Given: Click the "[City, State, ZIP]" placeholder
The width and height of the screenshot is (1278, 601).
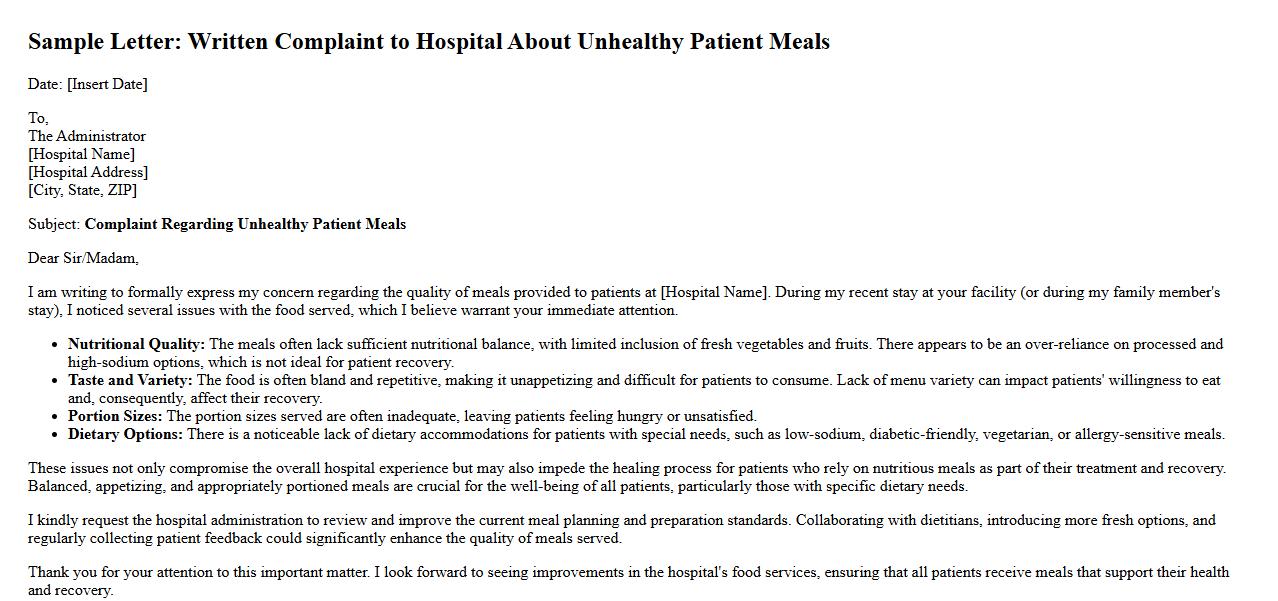Looking at the screenshot, I should click(x=82, y=190).
